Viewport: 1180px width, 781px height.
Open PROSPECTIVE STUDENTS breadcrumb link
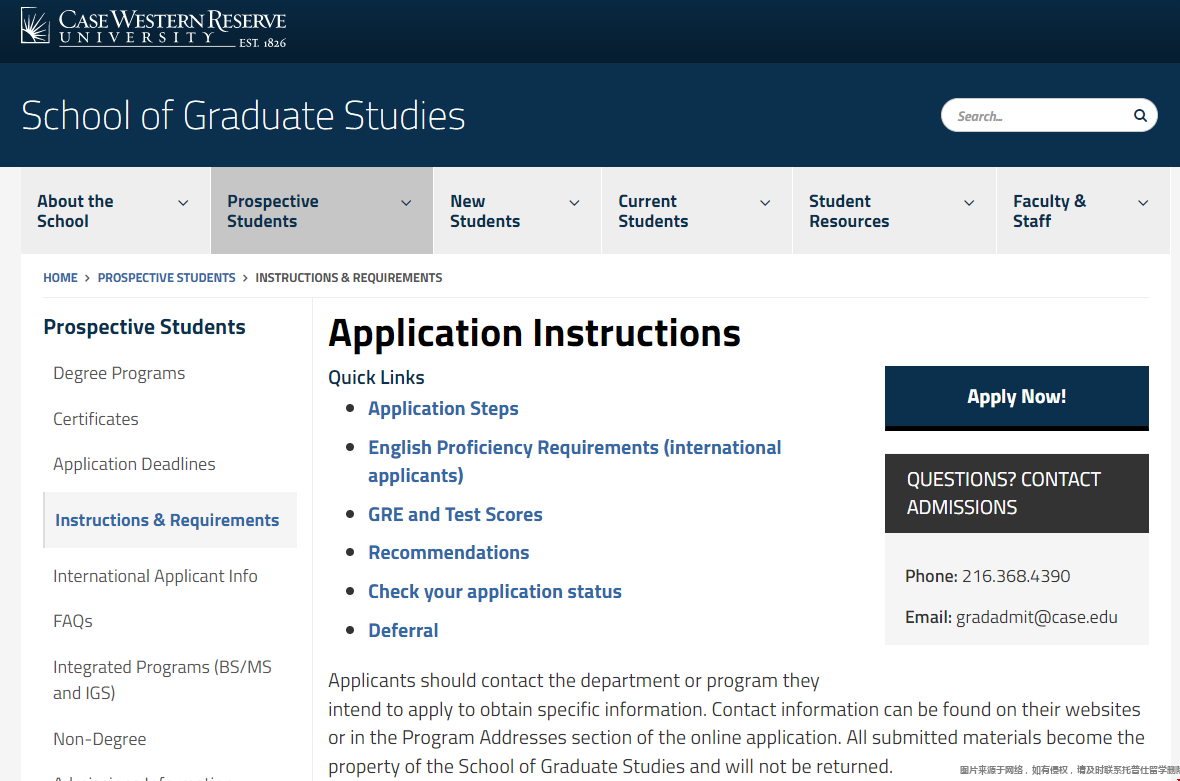coord(166,278)
